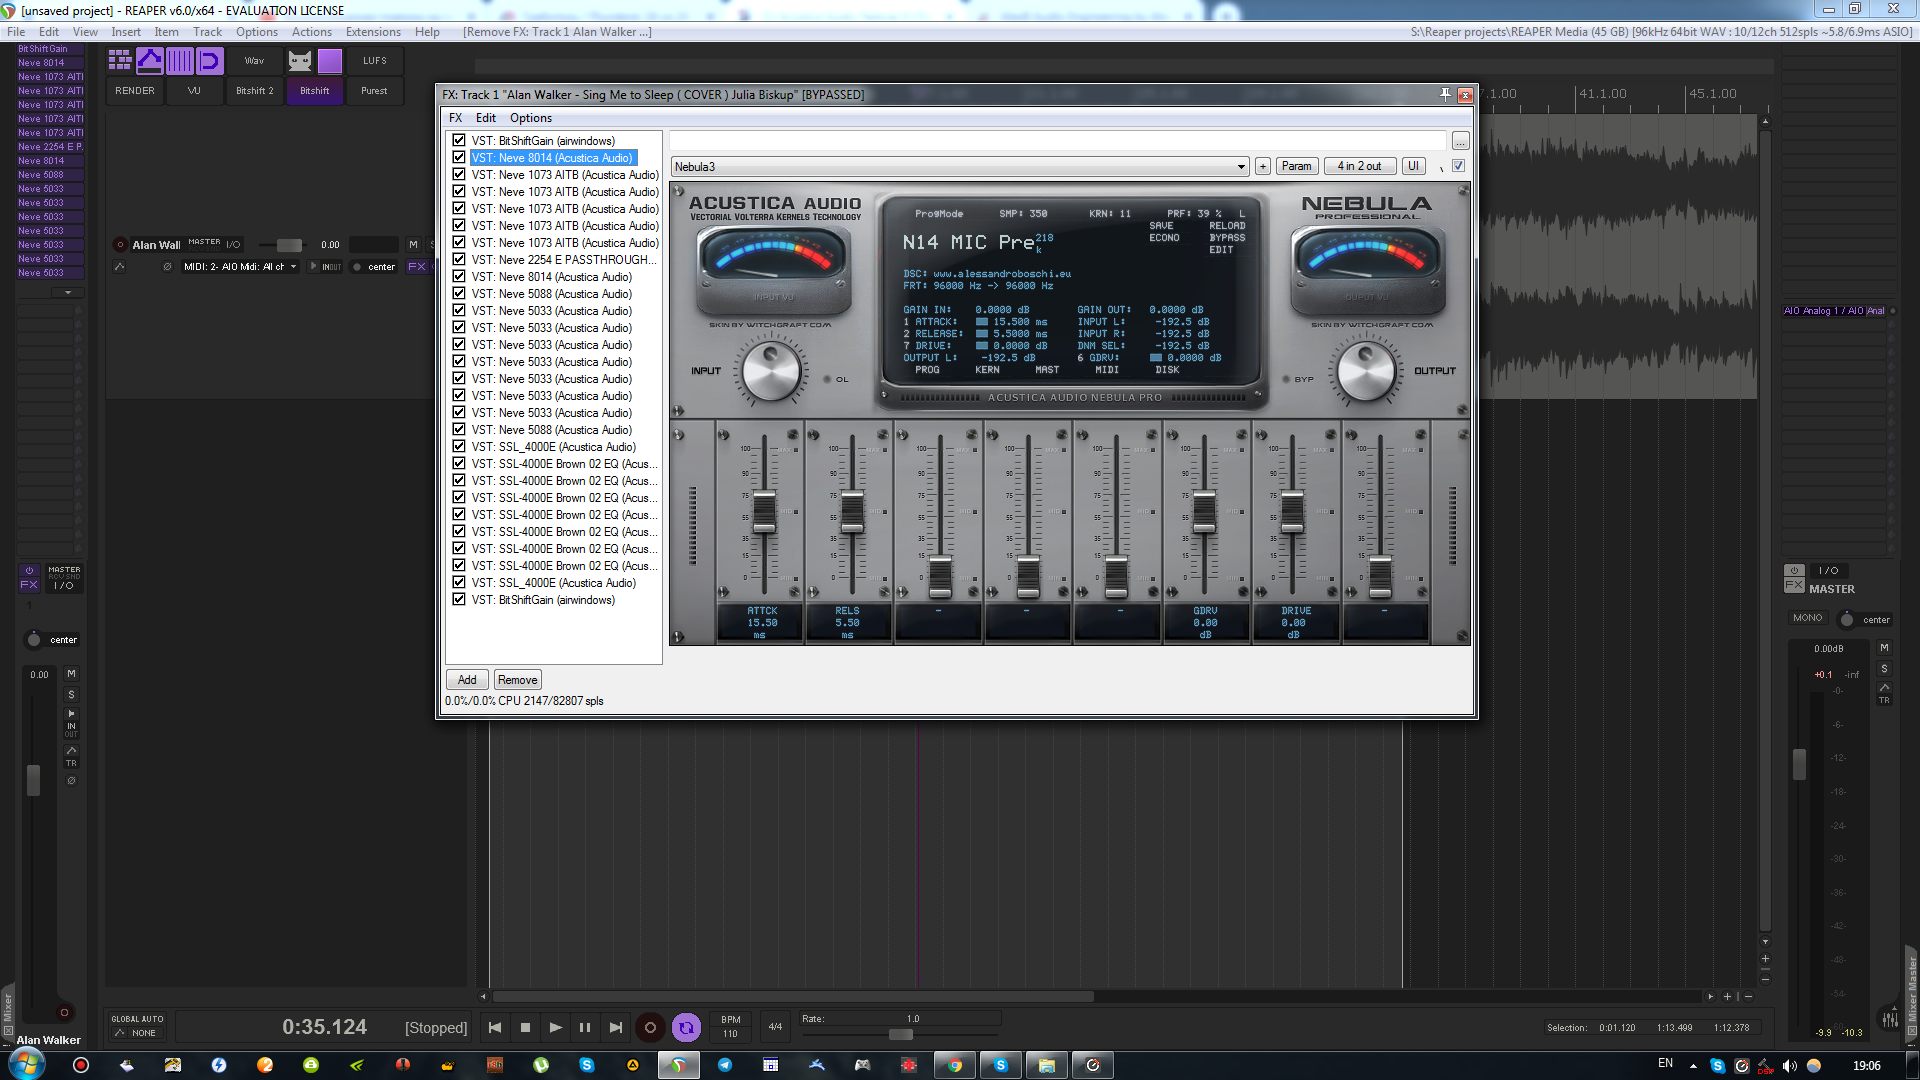Start playback in transport
Image resolution: width=1920 pixels, height=1080 pixels.
555,1027
